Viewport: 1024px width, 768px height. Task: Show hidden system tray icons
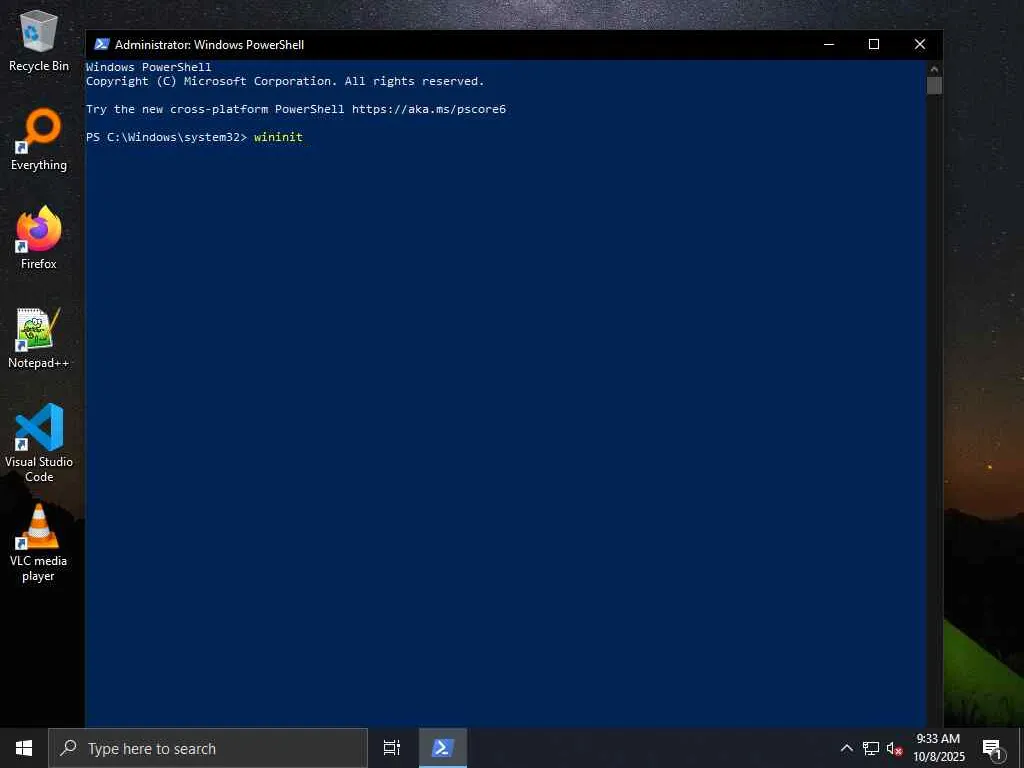pyautogui.click(x=846, y=748)
